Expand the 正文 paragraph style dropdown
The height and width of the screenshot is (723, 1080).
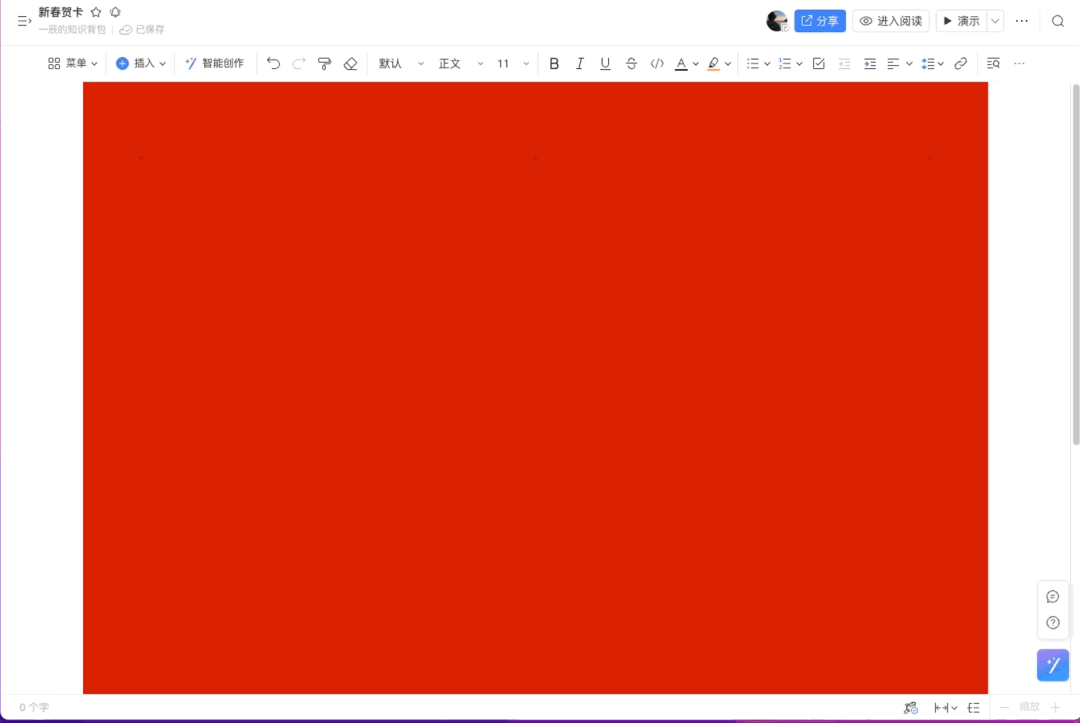pyautogui.click(x=460, y=64)
